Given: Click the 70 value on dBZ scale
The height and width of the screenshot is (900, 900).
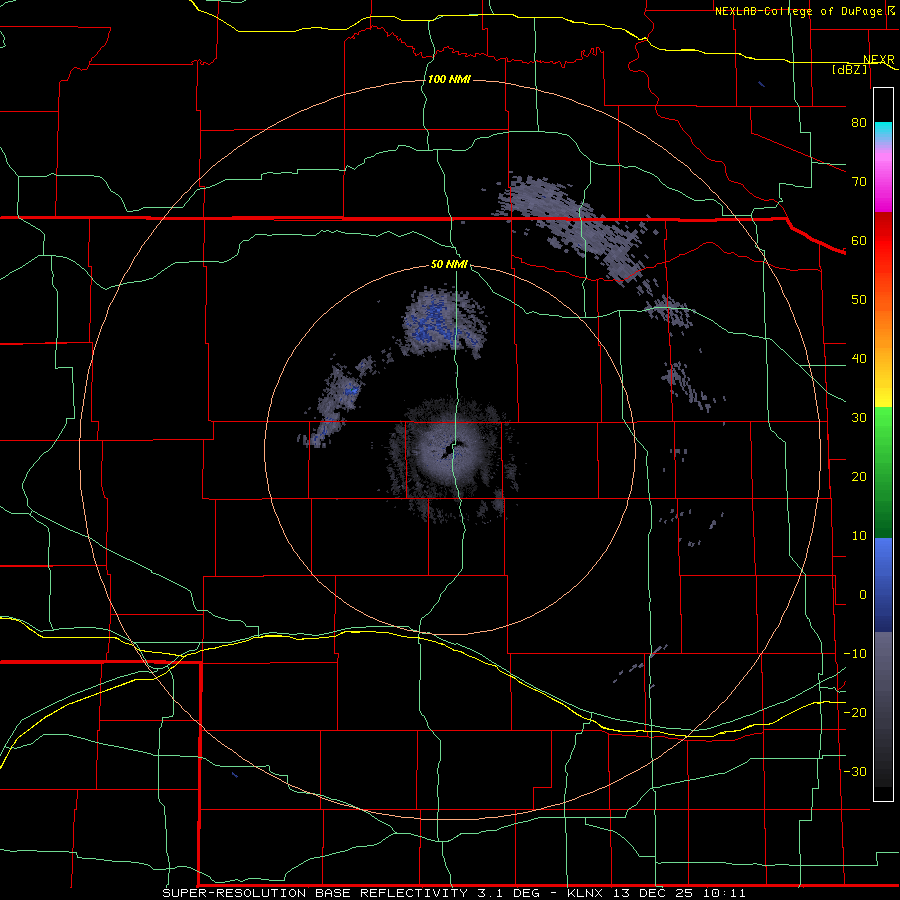Looking at the screenshot, I should point(859,181).
